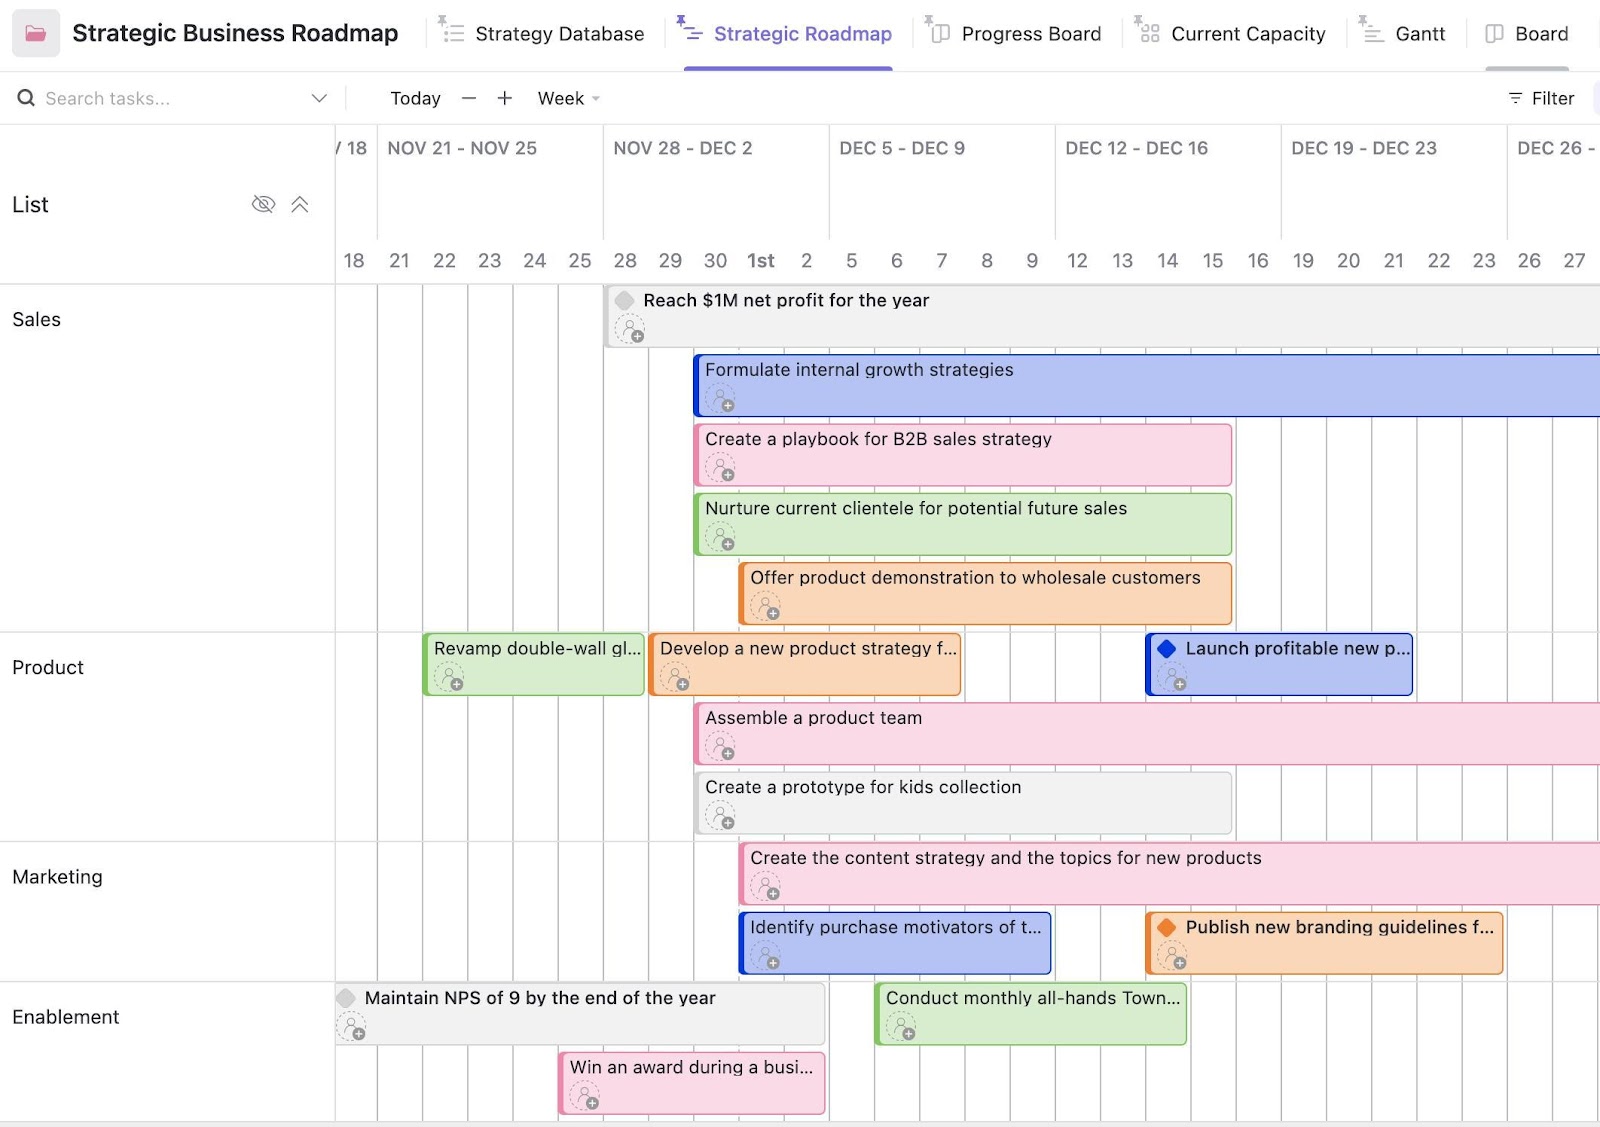Collapse all groups with double chevron icon
This screenshot has width=1600, height=1127.
click(300, 205)
